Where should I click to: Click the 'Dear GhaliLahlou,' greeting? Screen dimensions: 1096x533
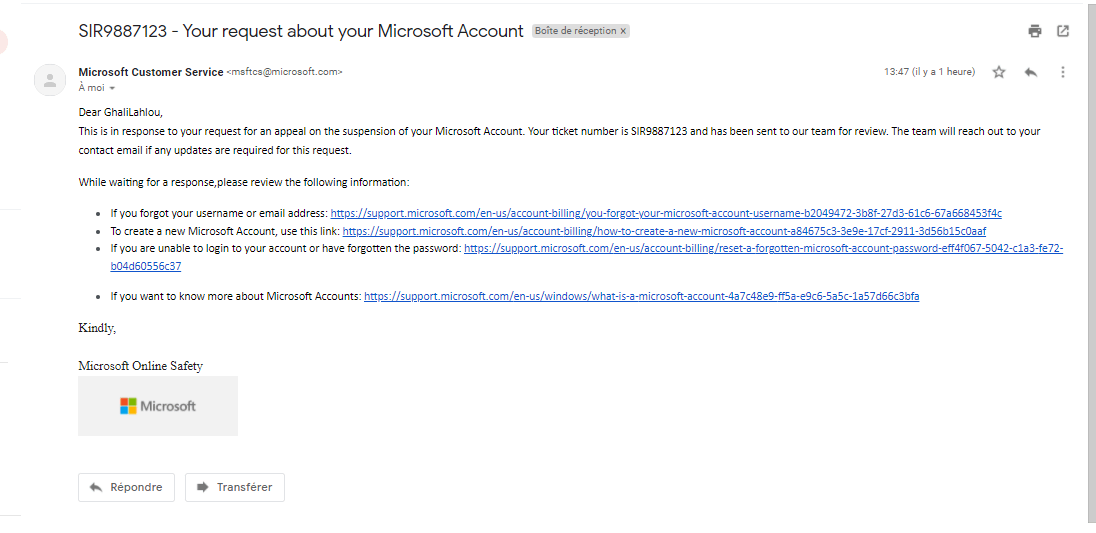click(x=121, y=111)
